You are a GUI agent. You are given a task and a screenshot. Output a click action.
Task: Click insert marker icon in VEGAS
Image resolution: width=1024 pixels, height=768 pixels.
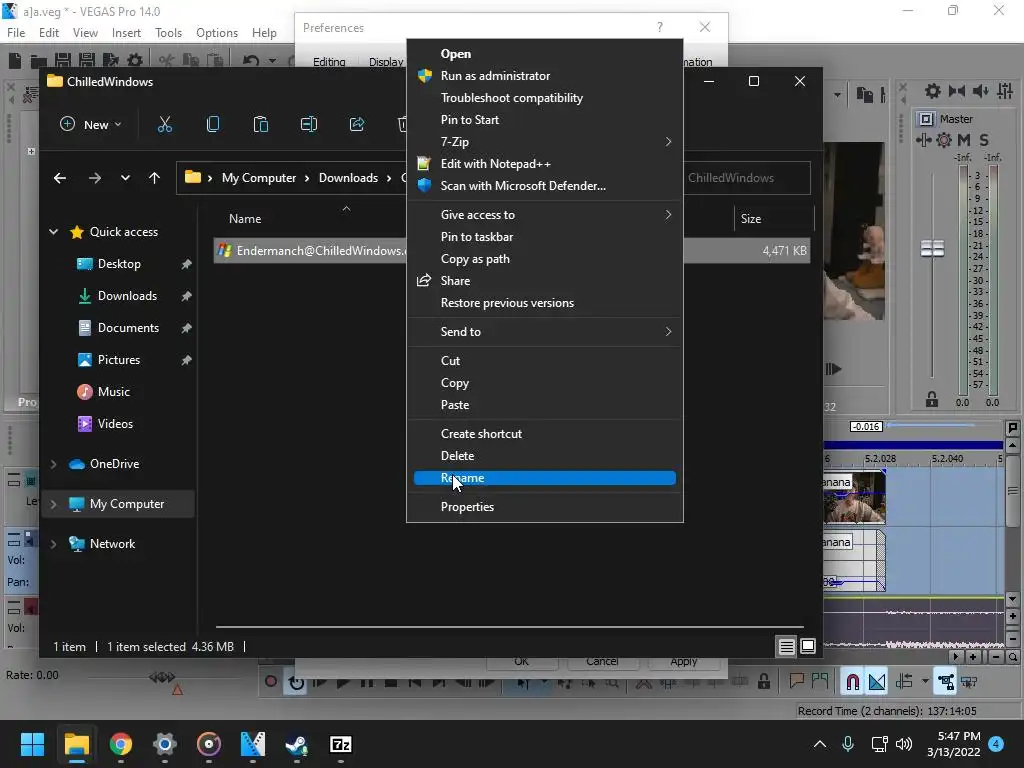pyautogui.click(x=796, y=682)
